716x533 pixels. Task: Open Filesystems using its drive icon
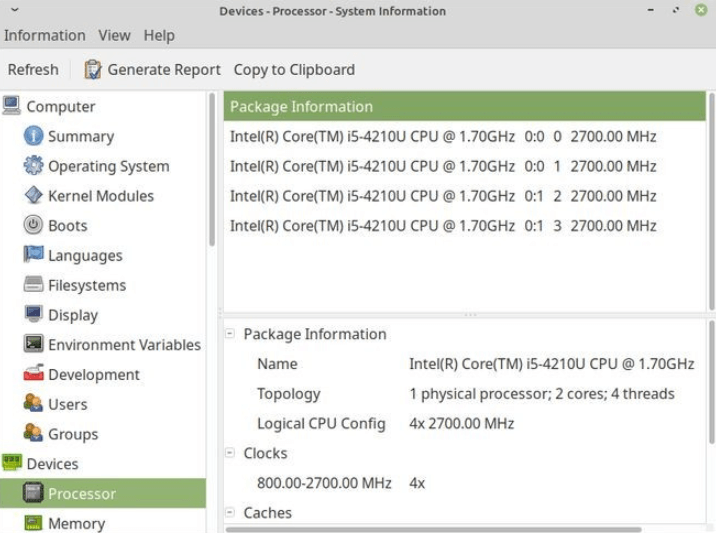pos(33,285)
